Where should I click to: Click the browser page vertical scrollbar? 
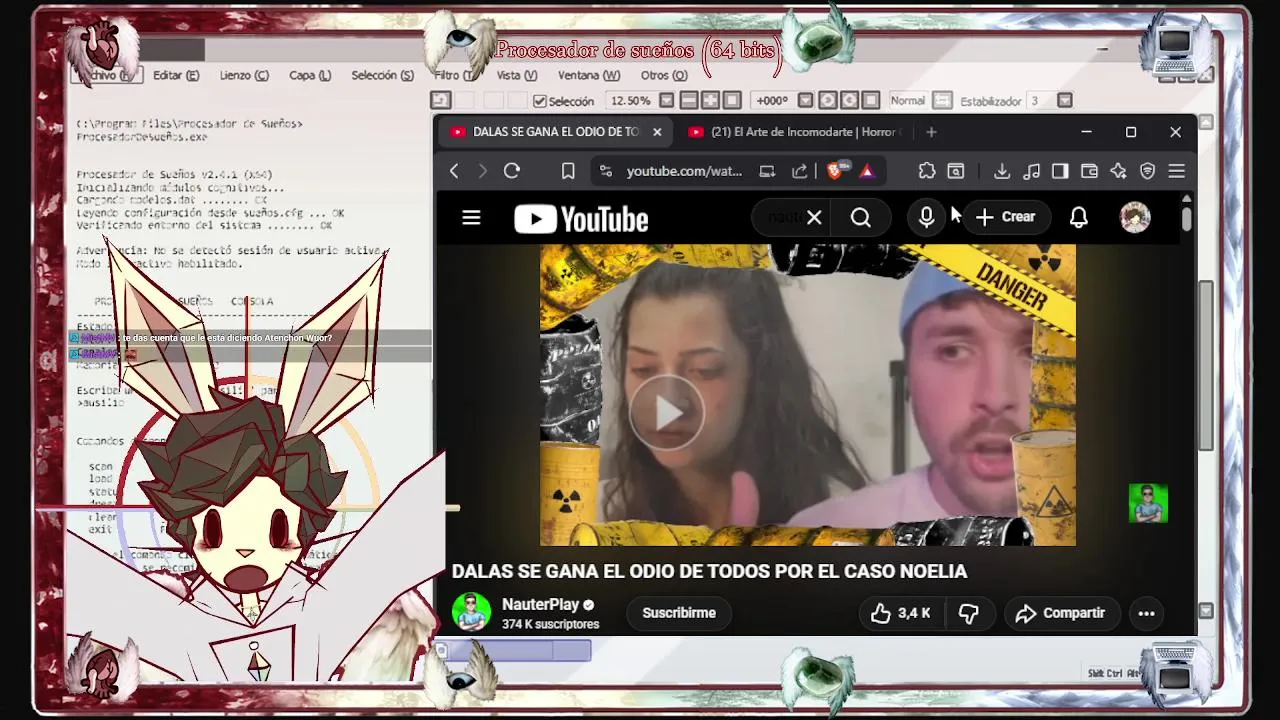(x=1186, y=217)
